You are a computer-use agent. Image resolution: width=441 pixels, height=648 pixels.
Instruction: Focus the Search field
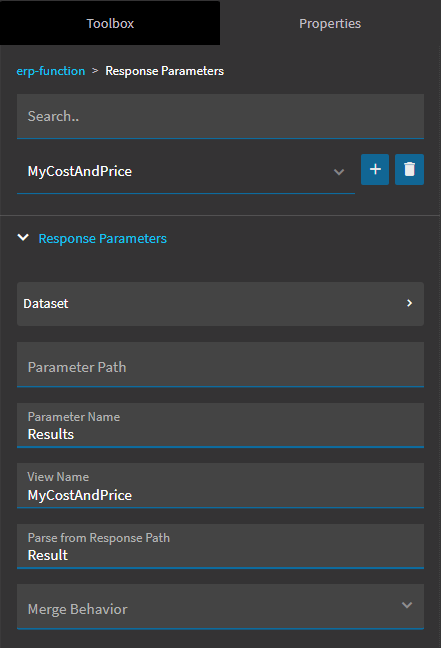tap(220, 116)
